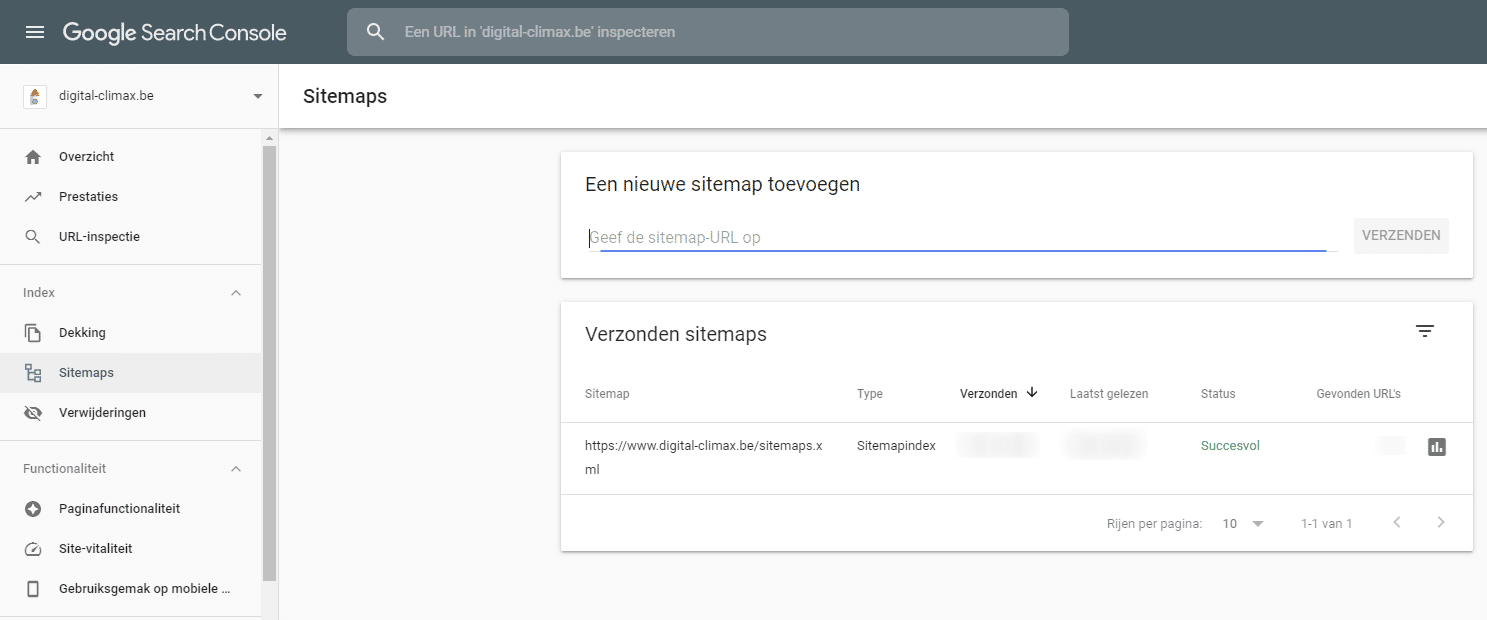Click the Dekking pages icon
Screen dimensions: 1487x620
click(x=33, y=333)
